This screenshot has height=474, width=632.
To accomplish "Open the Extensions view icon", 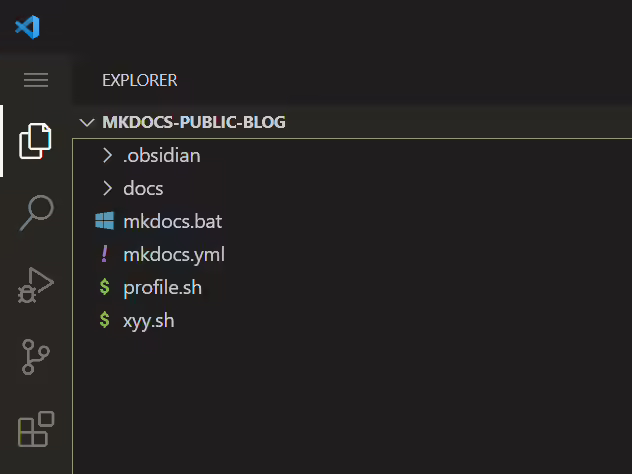I will (x=36, y=429).
